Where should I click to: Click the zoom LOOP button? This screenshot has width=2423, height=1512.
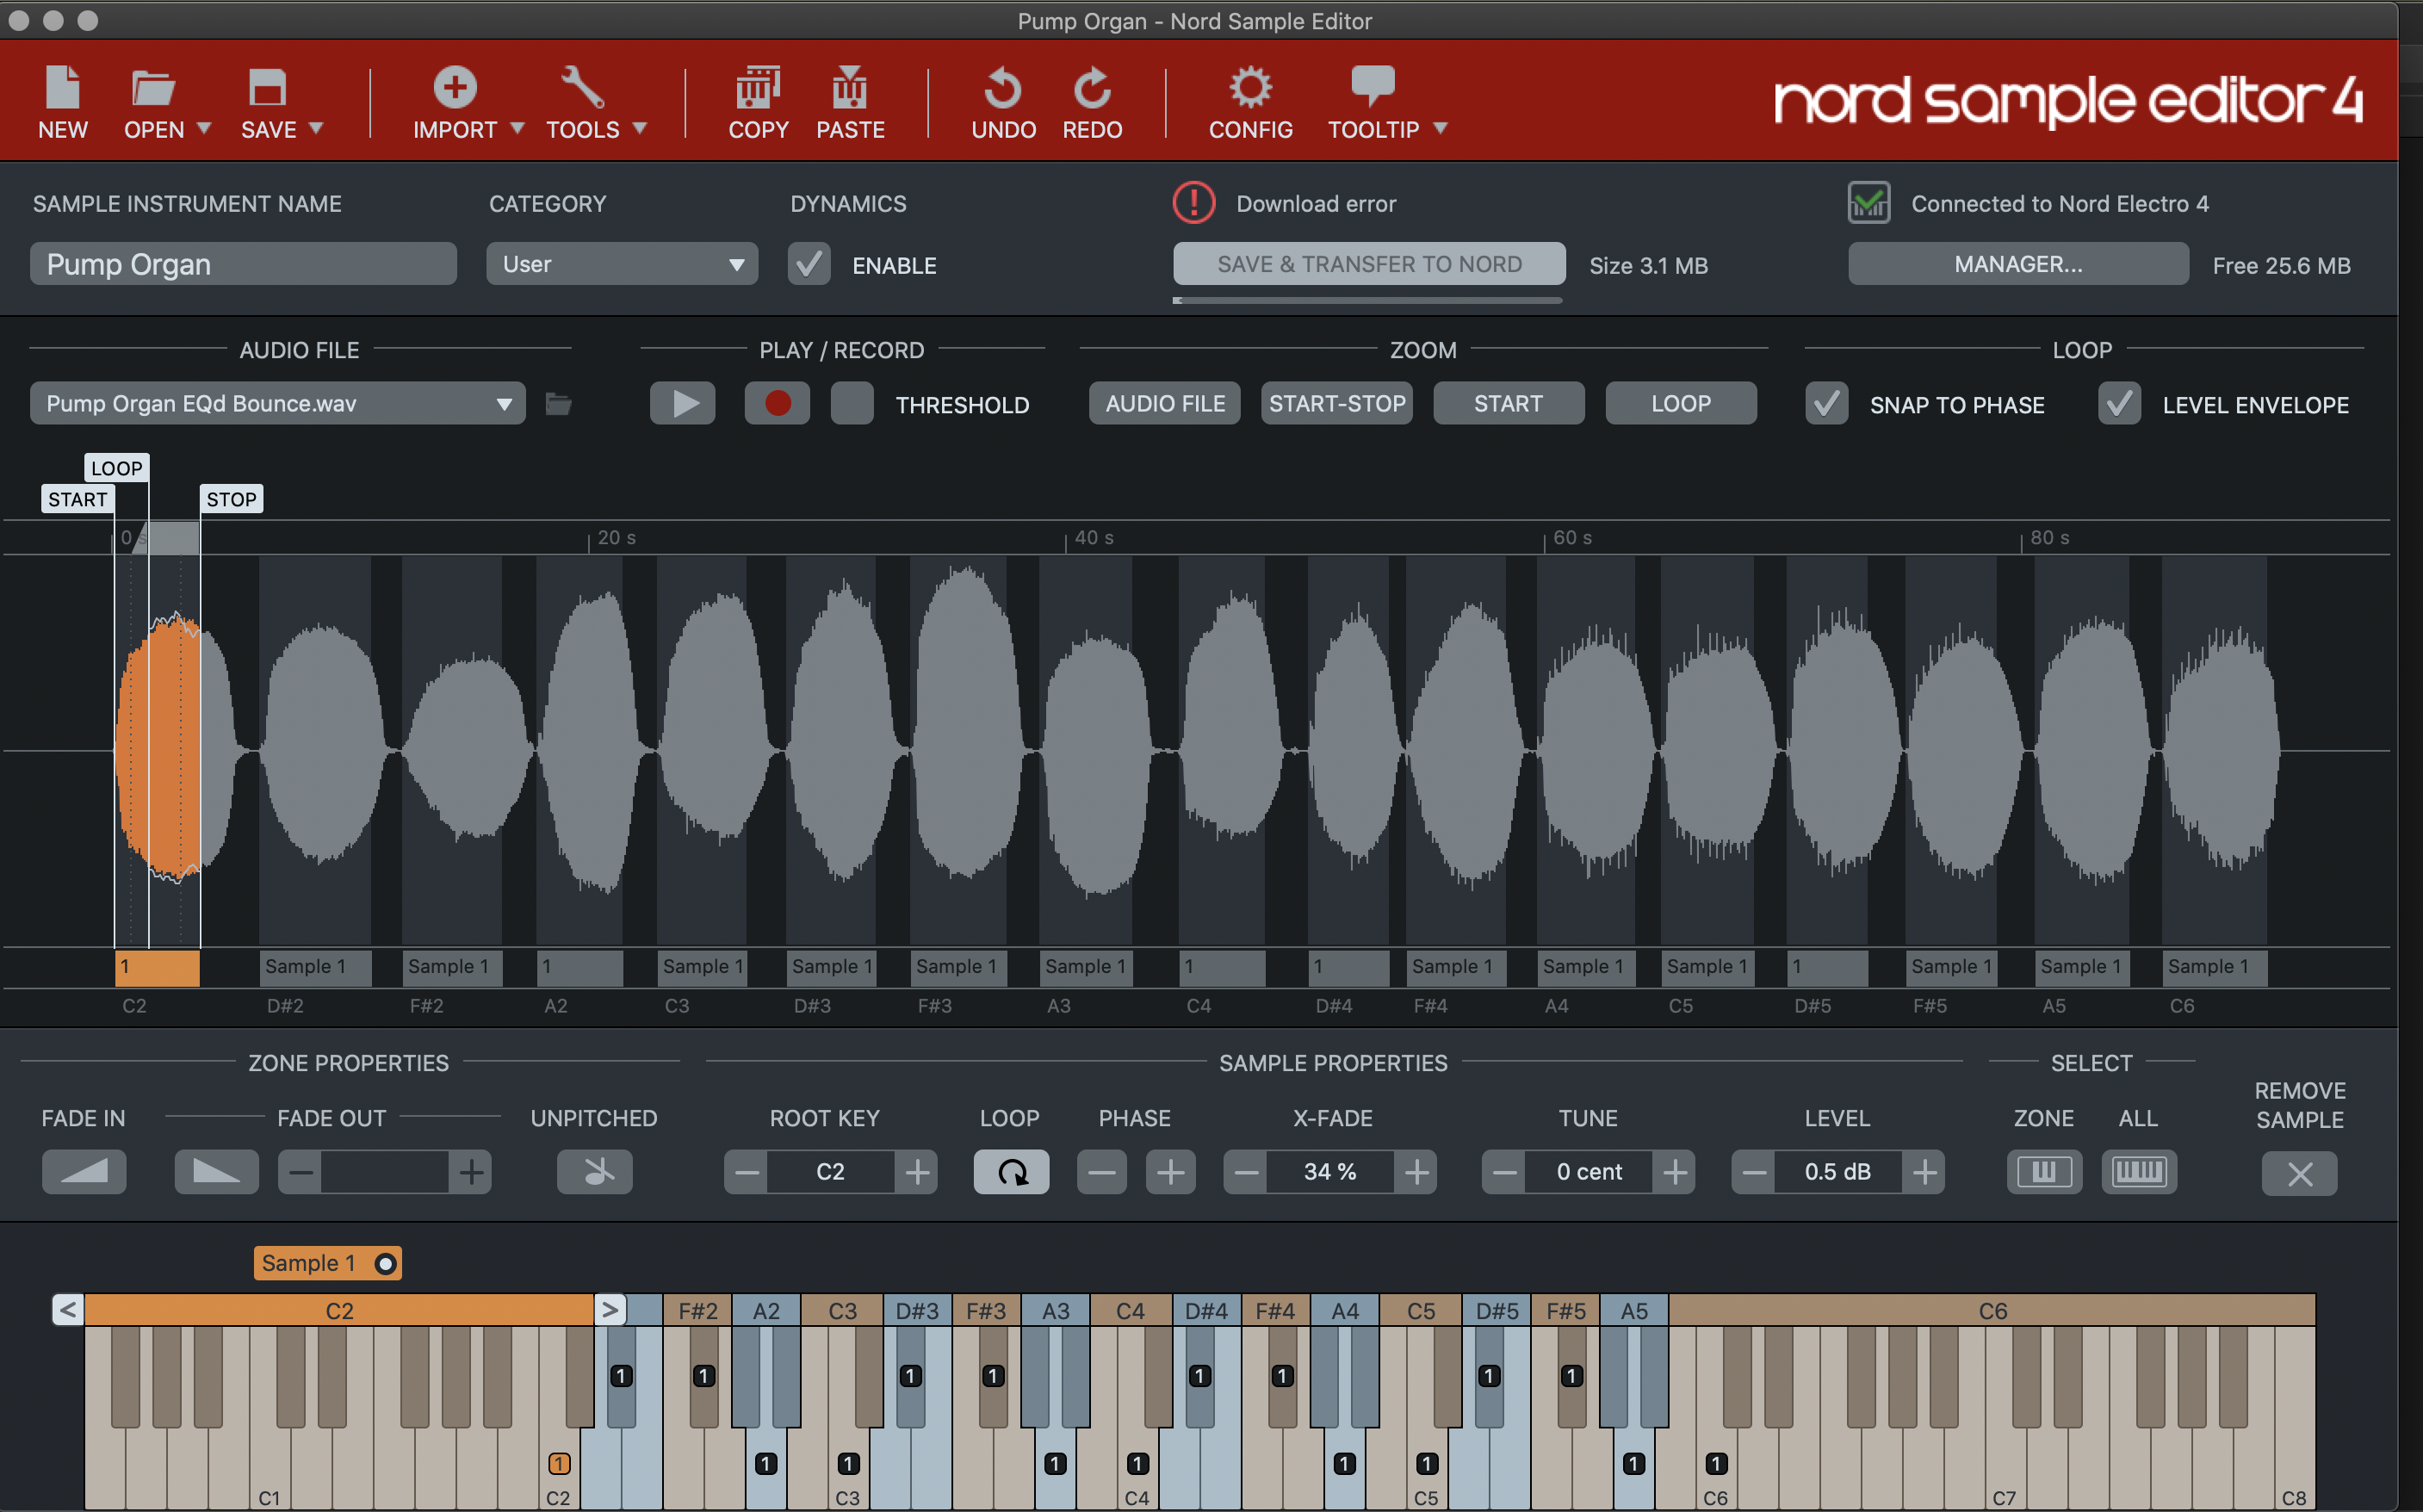tap(1681, 404)
